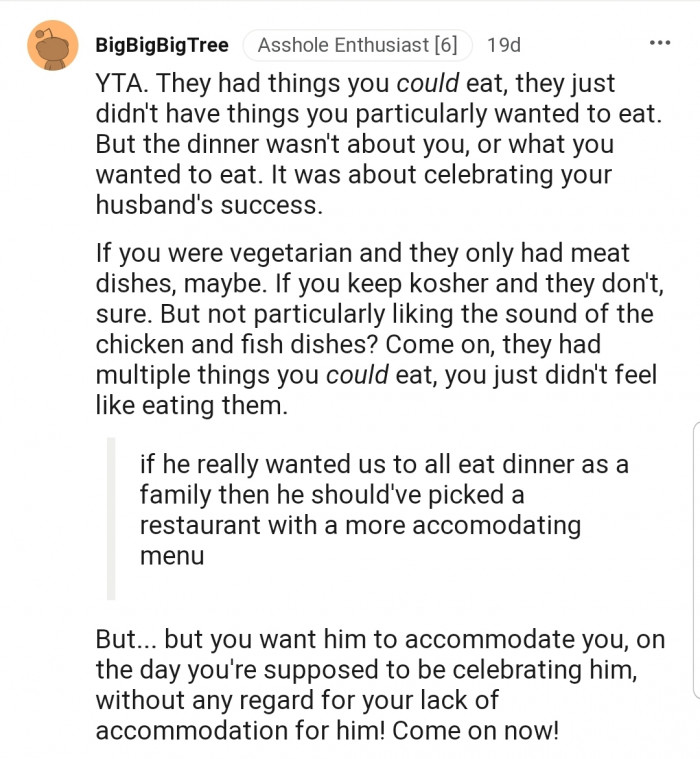Click the gray vertical quote bar

click(111, 518)
